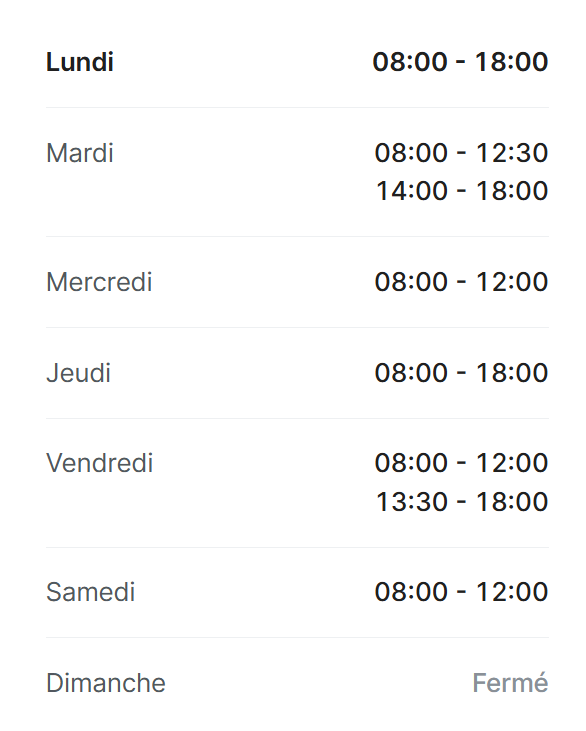Select the Samedi day label
The width and height of the screenshot is (586, 731).
tap(90, 592)
